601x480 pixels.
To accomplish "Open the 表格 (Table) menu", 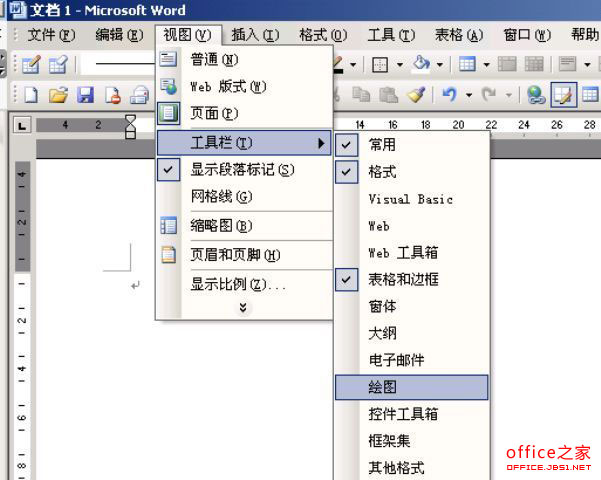I will [459, 35].
